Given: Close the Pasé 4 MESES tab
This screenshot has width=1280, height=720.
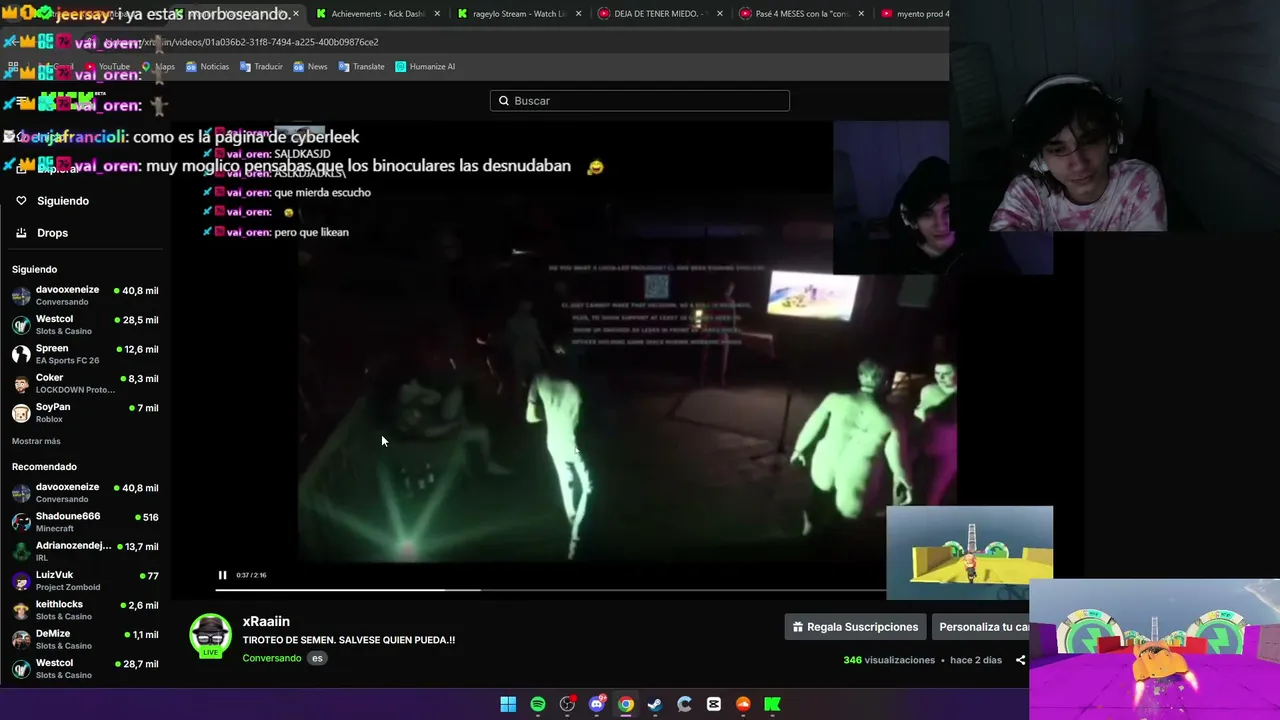Looking at the screenshot, I should (861, 14).
